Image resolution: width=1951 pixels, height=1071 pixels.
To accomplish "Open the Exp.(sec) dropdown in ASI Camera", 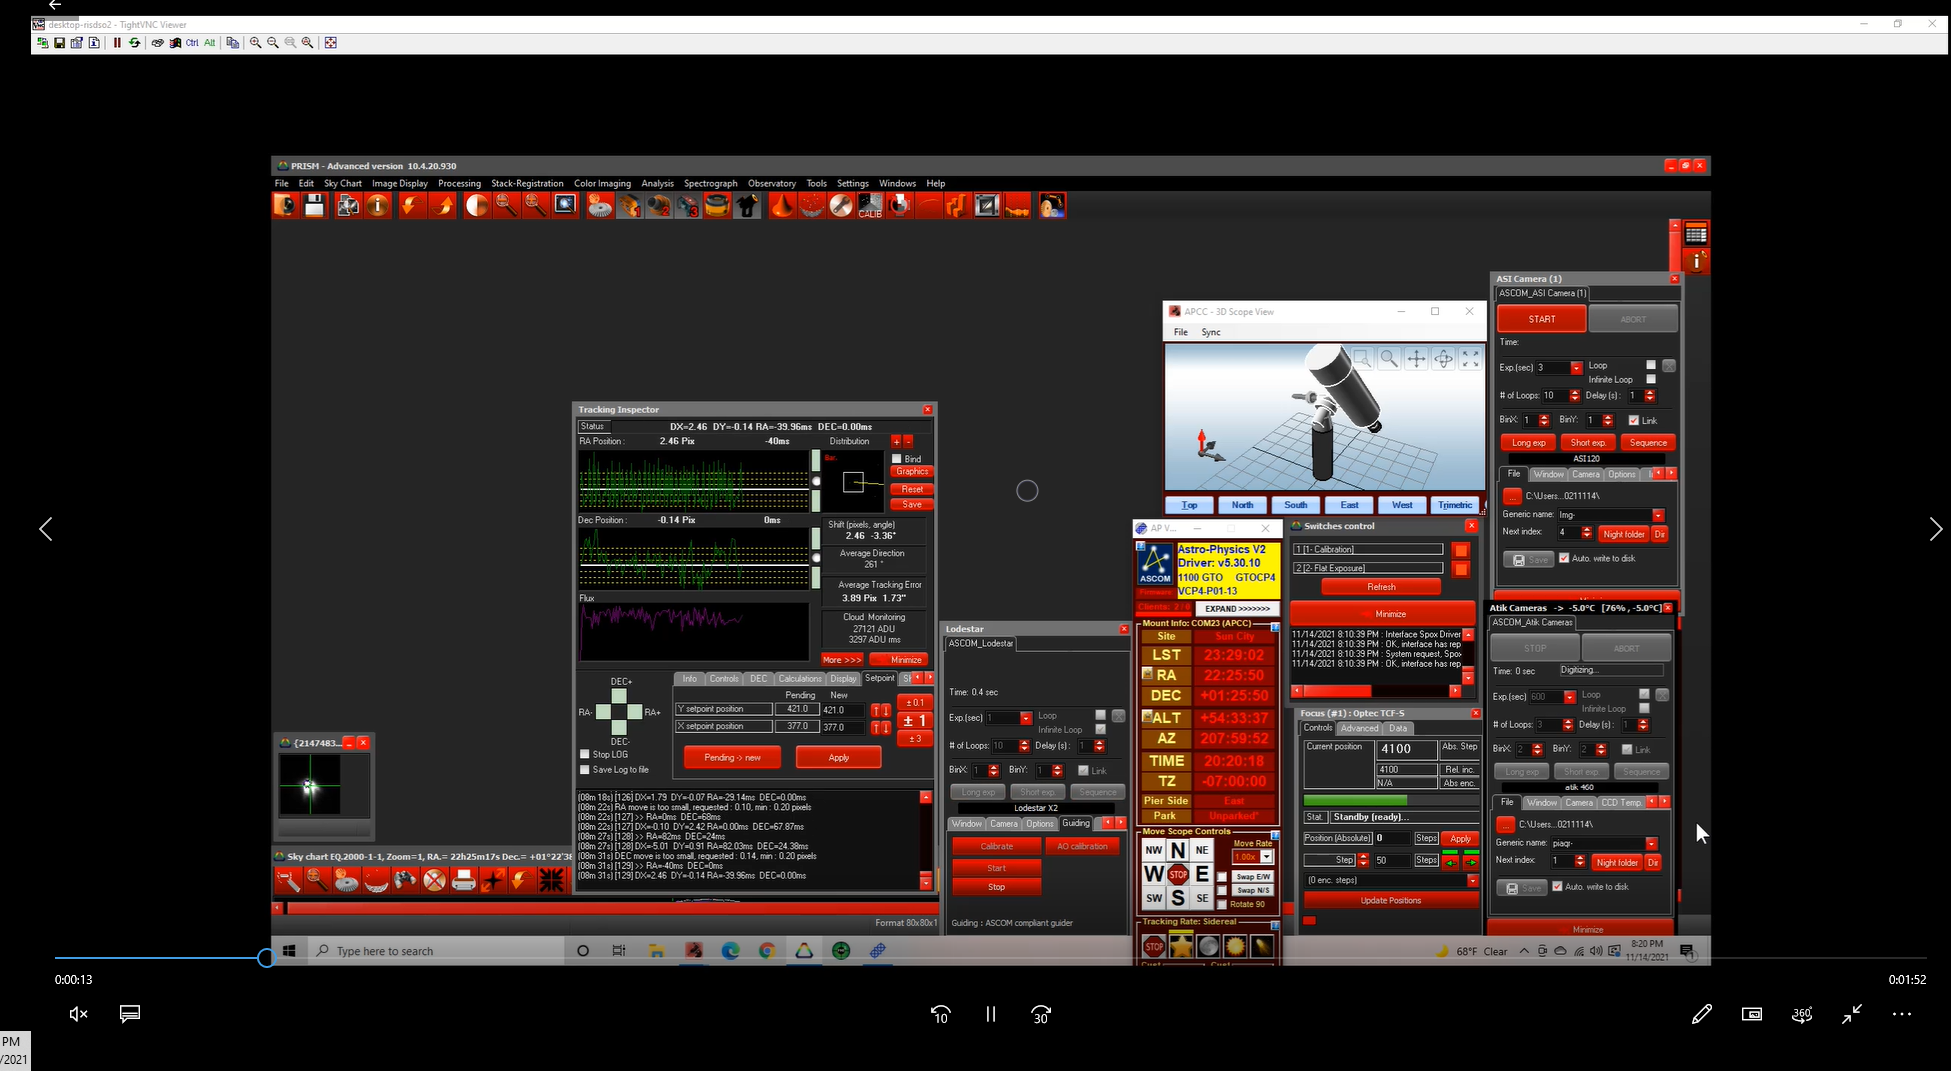I will pos(1576,368).
